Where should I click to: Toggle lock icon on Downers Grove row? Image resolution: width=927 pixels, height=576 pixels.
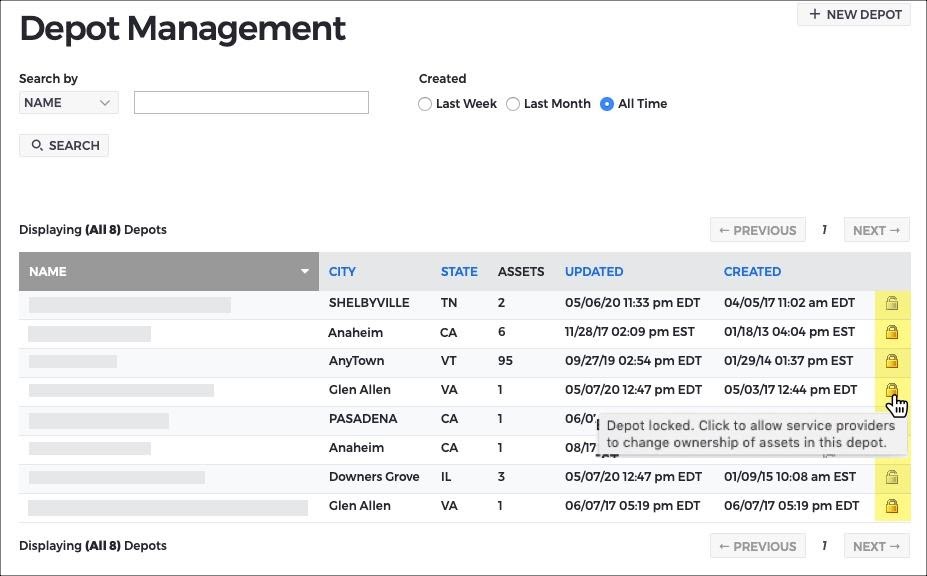coord(892,477)
